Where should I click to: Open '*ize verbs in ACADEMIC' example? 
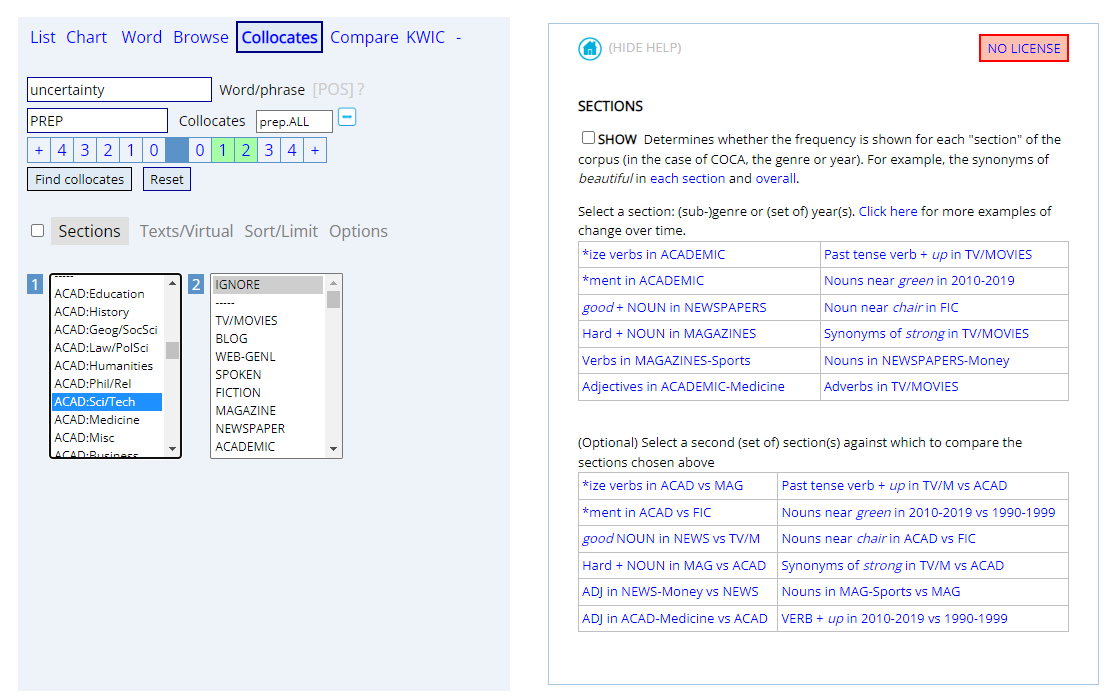coord(653,254)
